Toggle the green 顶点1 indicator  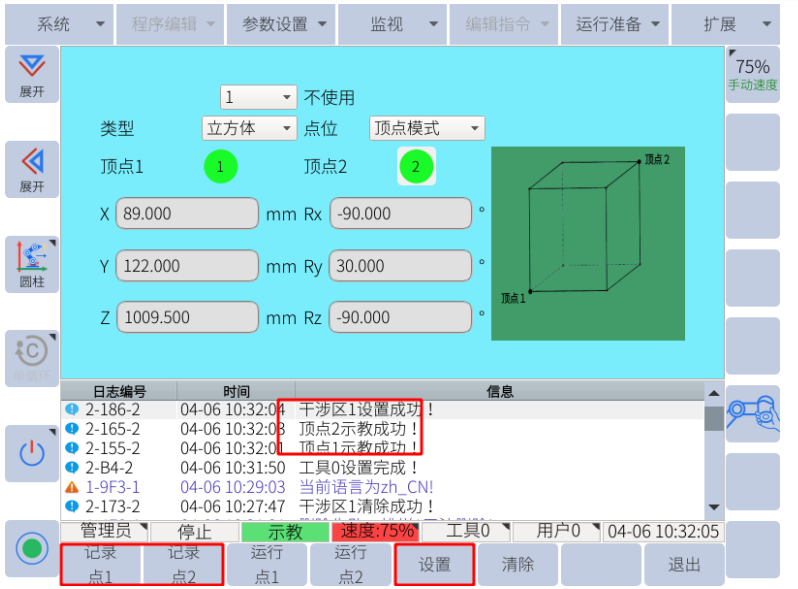pos(221,167)
